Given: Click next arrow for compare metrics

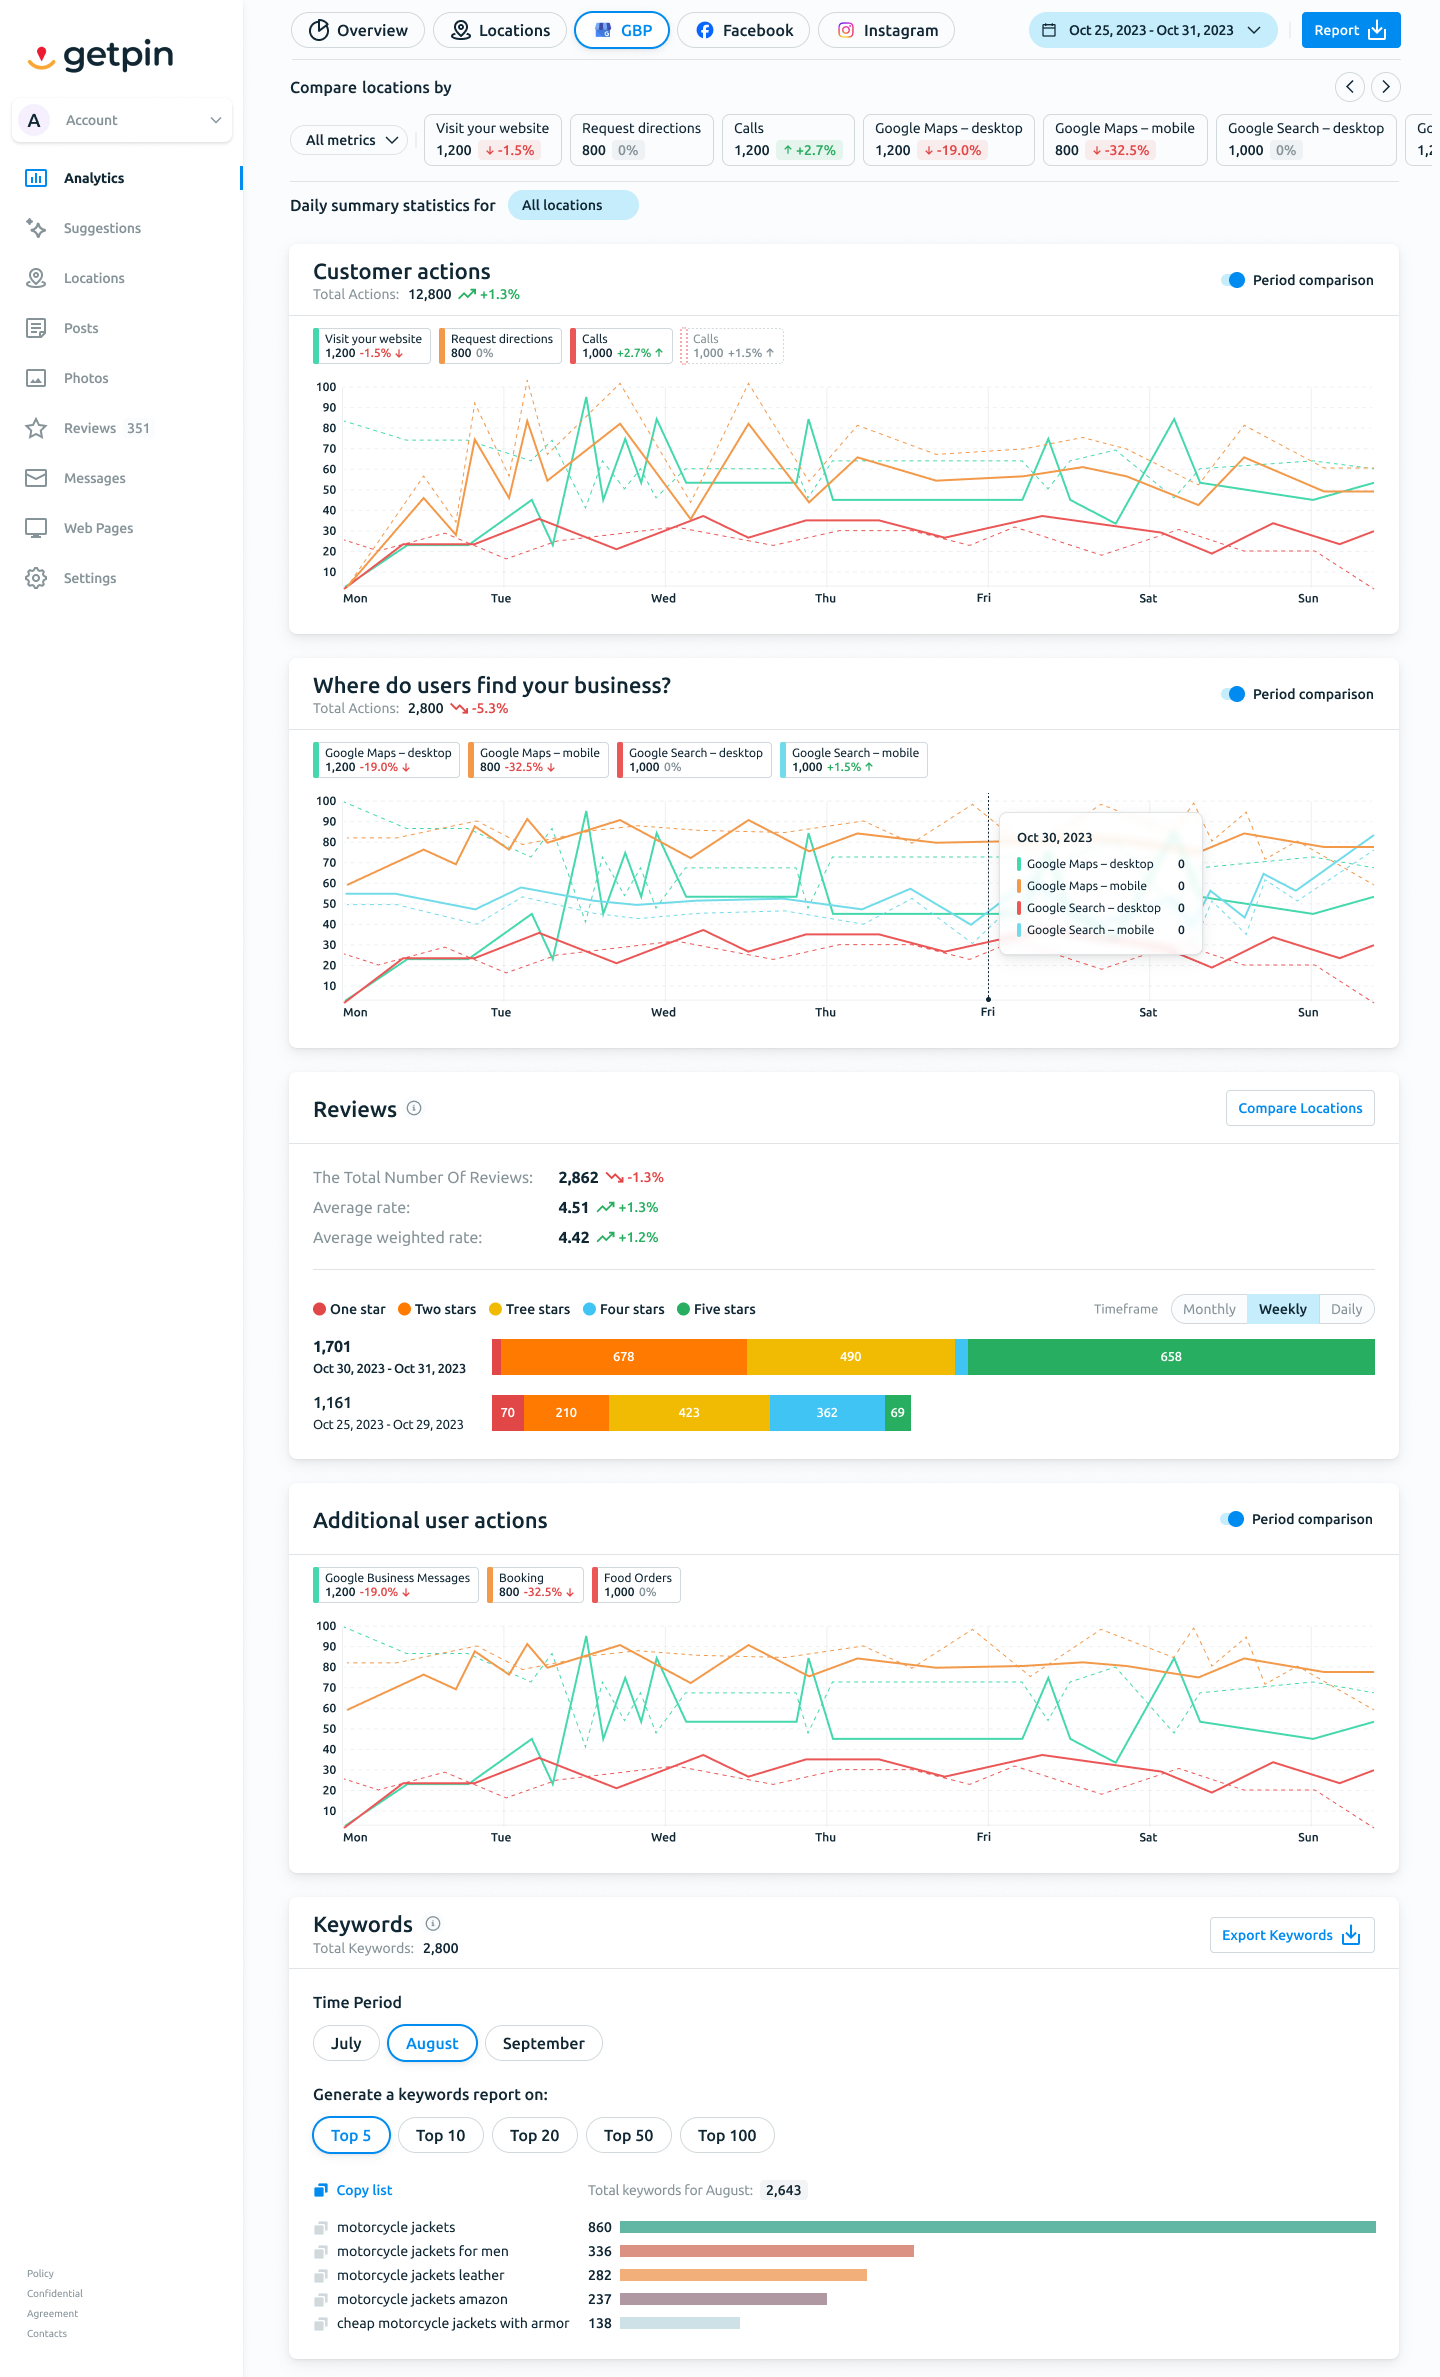Looking at the screenshot, I should coord(1386,87).
